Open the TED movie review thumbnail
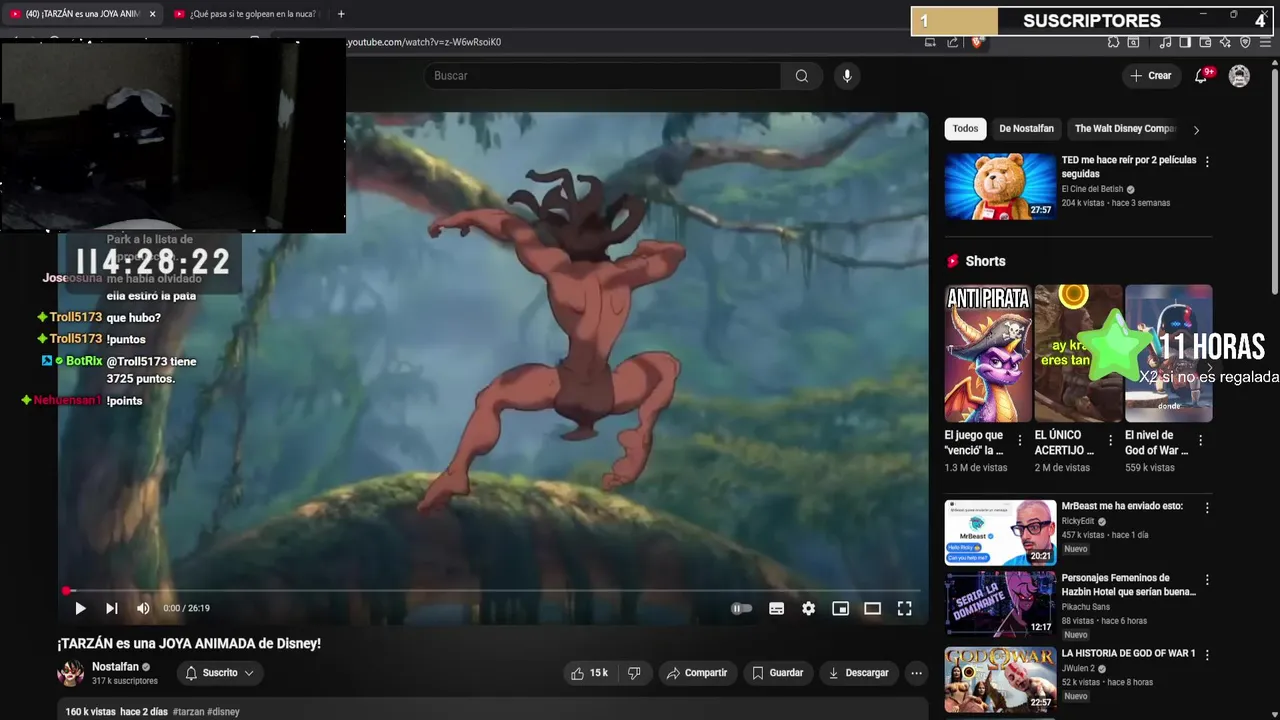This screenshot has height=720, width=1280. [x=1000, y=186]
